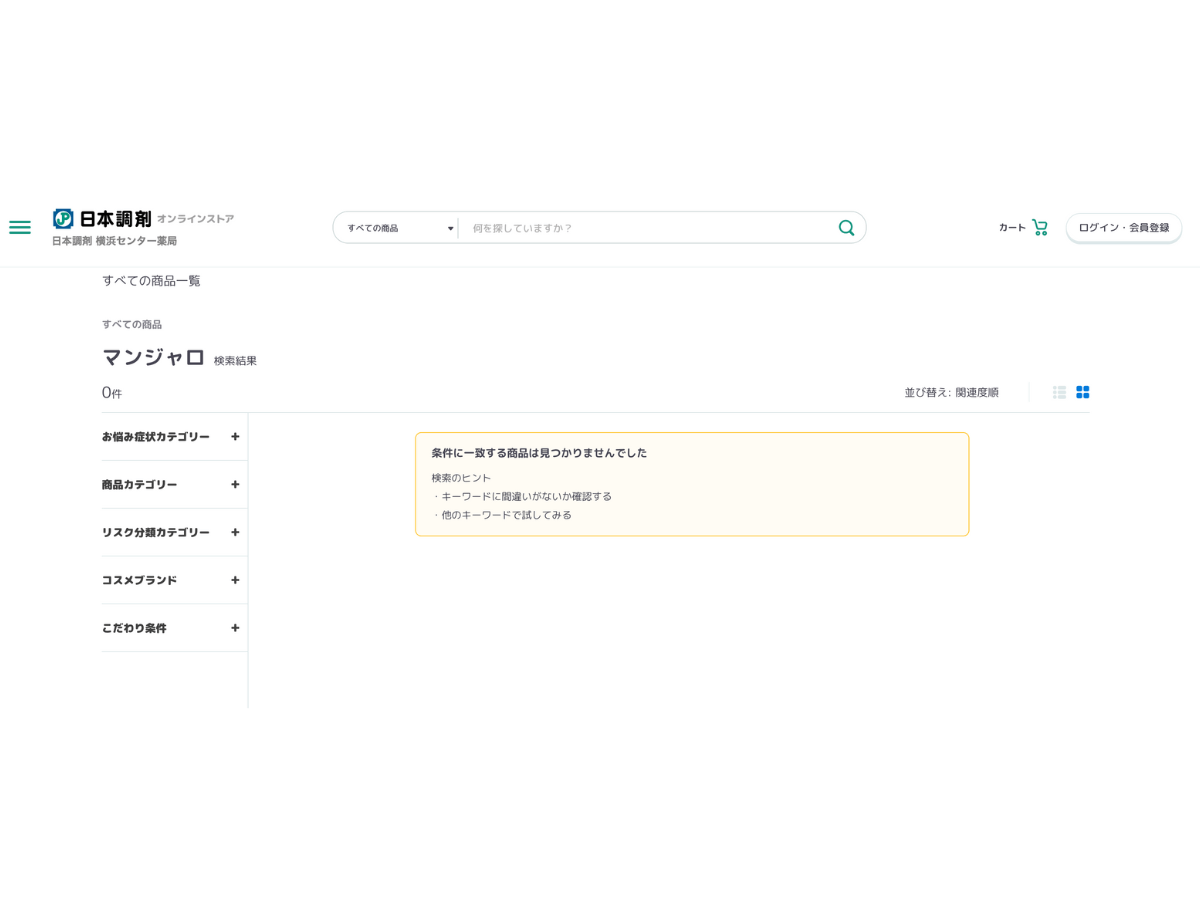The image size is (1200, 900).
Task: Expand the お悩み症状カテゴリー filter
Action: point(171,437)
